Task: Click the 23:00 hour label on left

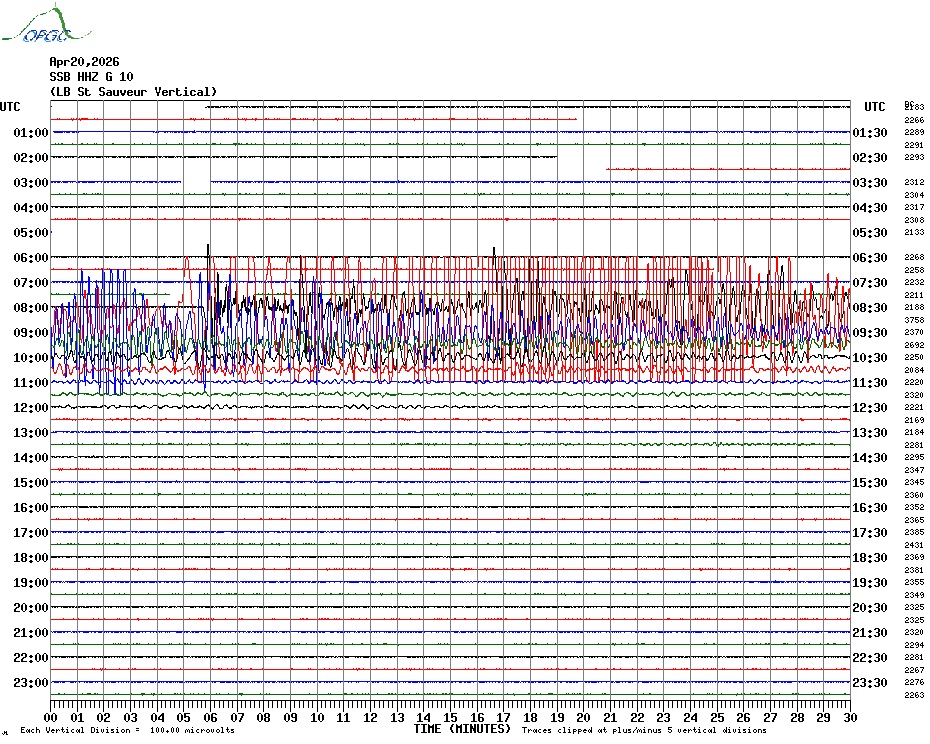Action: (x=31, y=683)
